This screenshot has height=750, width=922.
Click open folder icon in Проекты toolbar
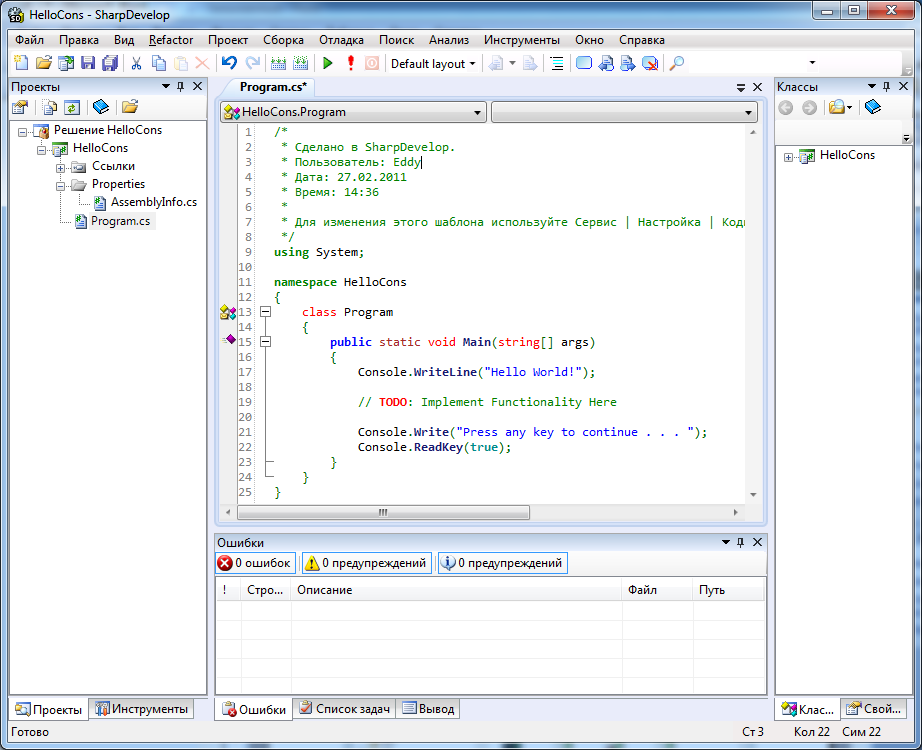[130, 107]
